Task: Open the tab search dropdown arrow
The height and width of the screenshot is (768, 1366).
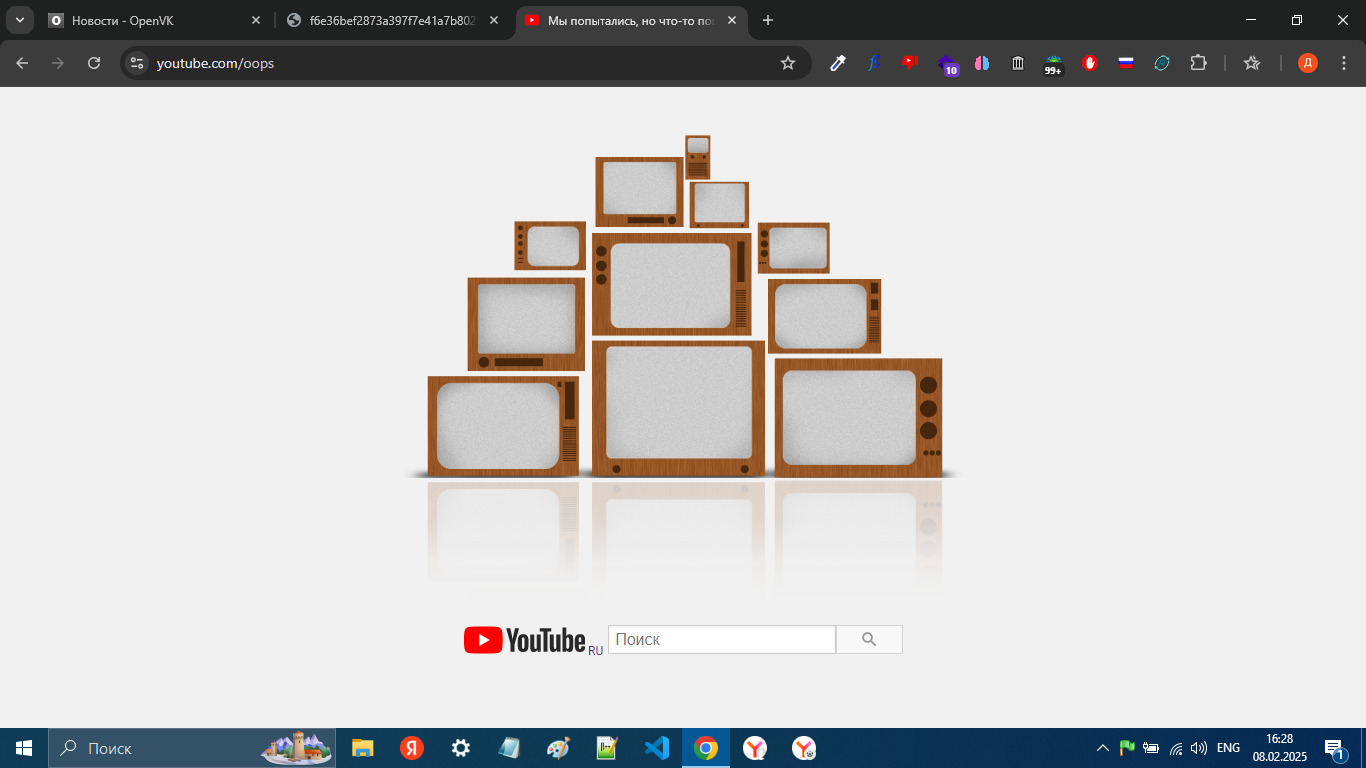Action: [x=19, y=20]
